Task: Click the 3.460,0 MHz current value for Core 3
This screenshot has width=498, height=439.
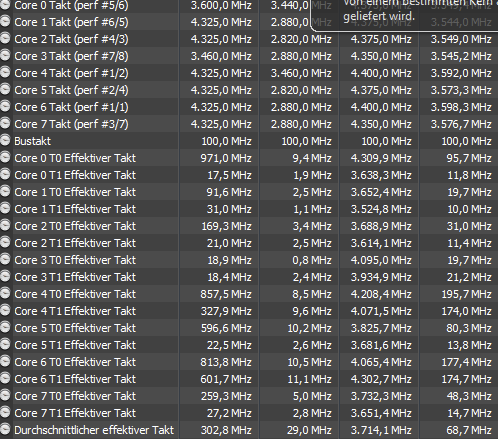Action: coord(221,56)
